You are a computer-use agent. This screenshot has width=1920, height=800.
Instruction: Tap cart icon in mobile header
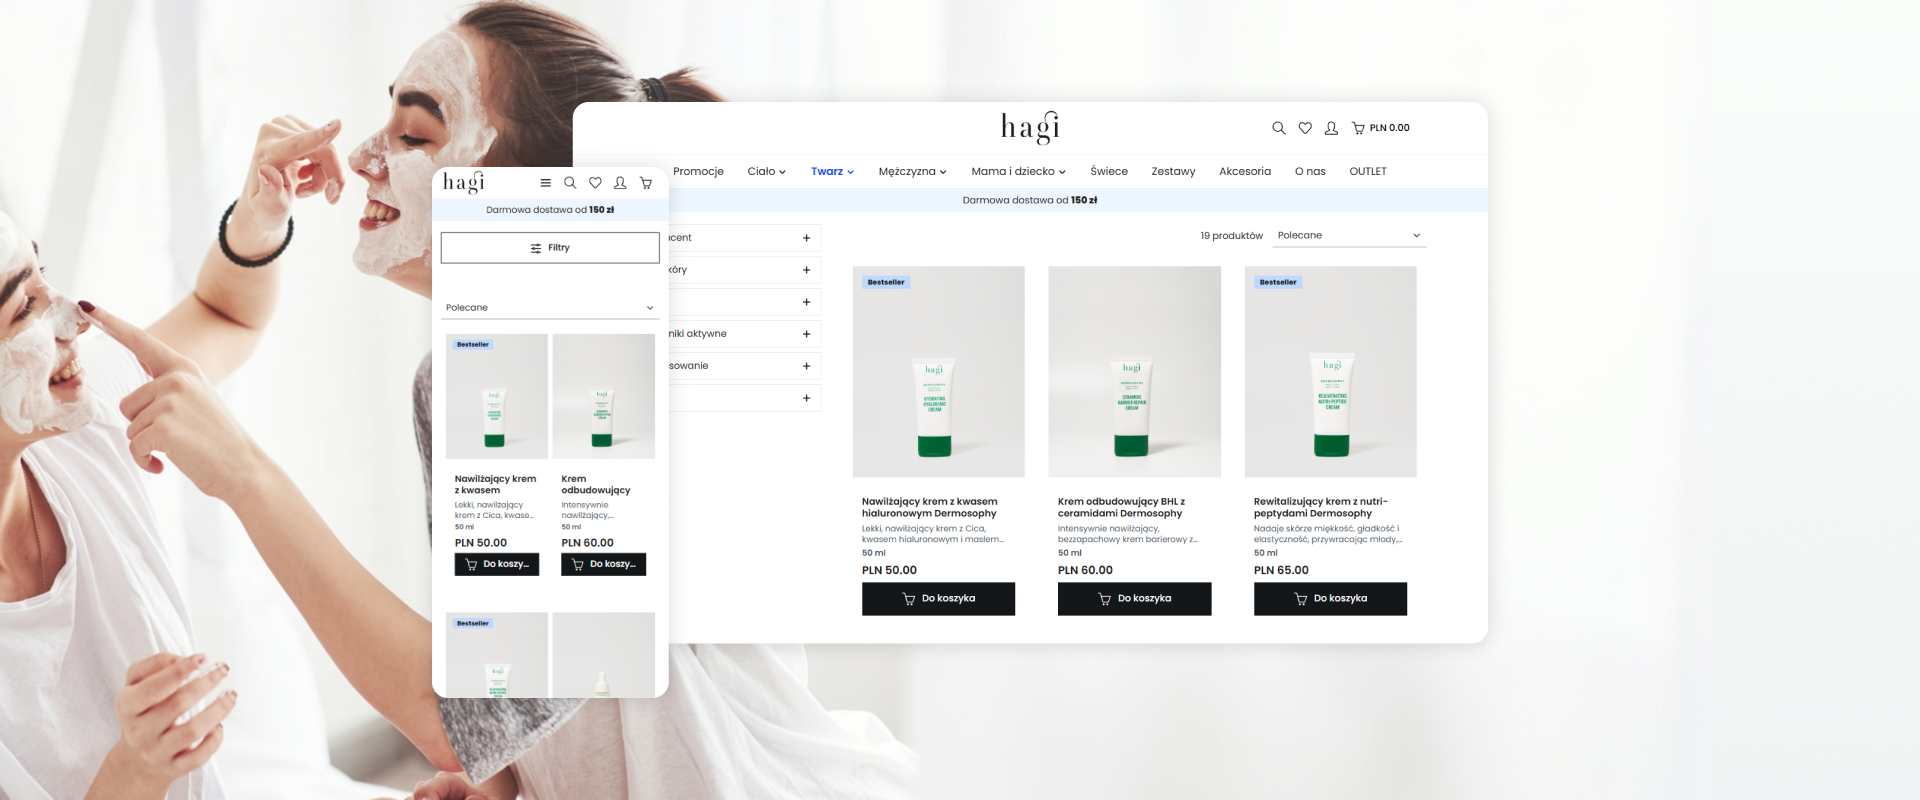coord(646,183)
